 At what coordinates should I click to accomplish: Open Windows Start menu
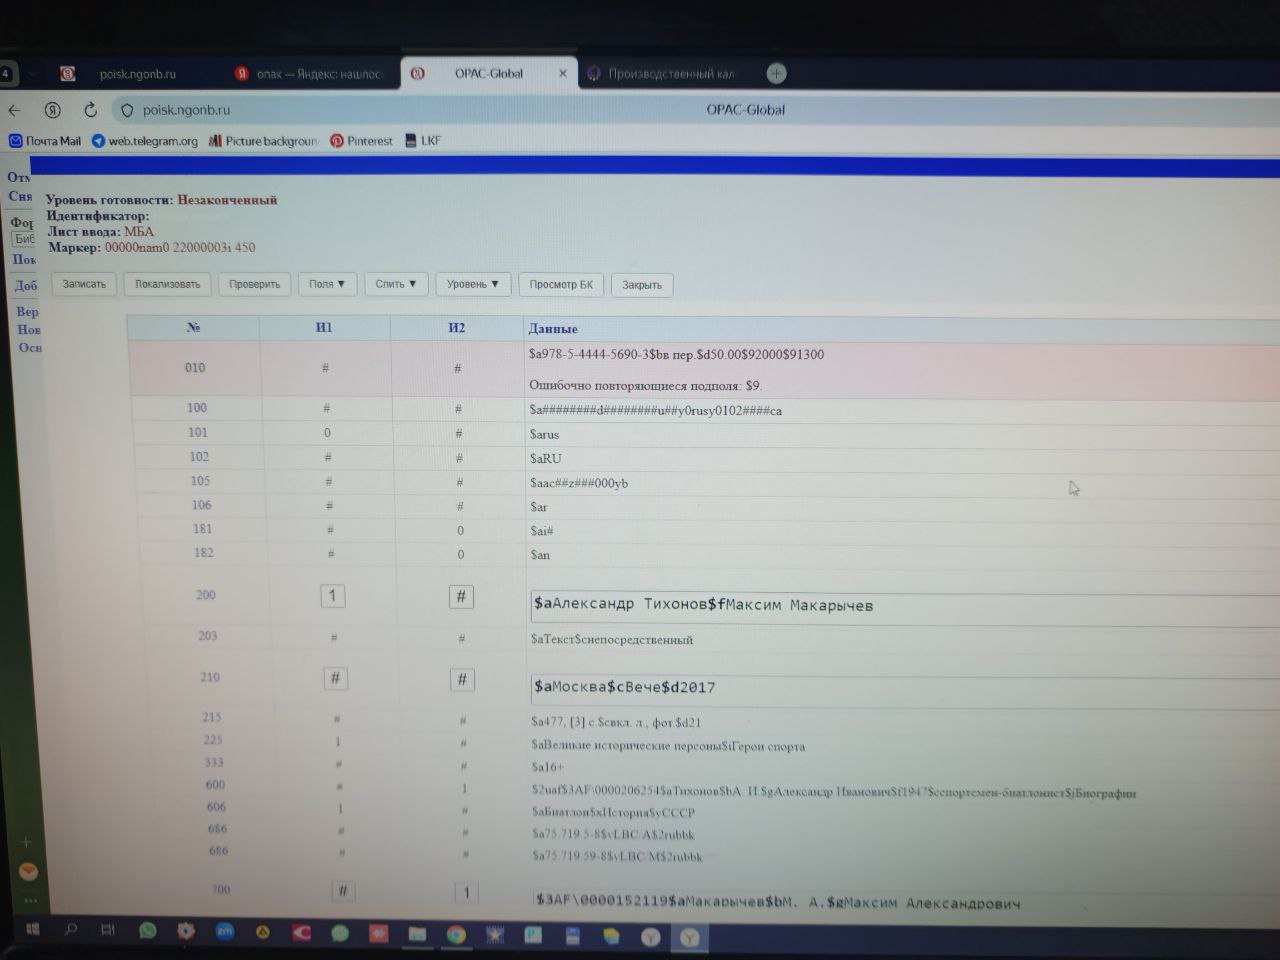(32, 929)
